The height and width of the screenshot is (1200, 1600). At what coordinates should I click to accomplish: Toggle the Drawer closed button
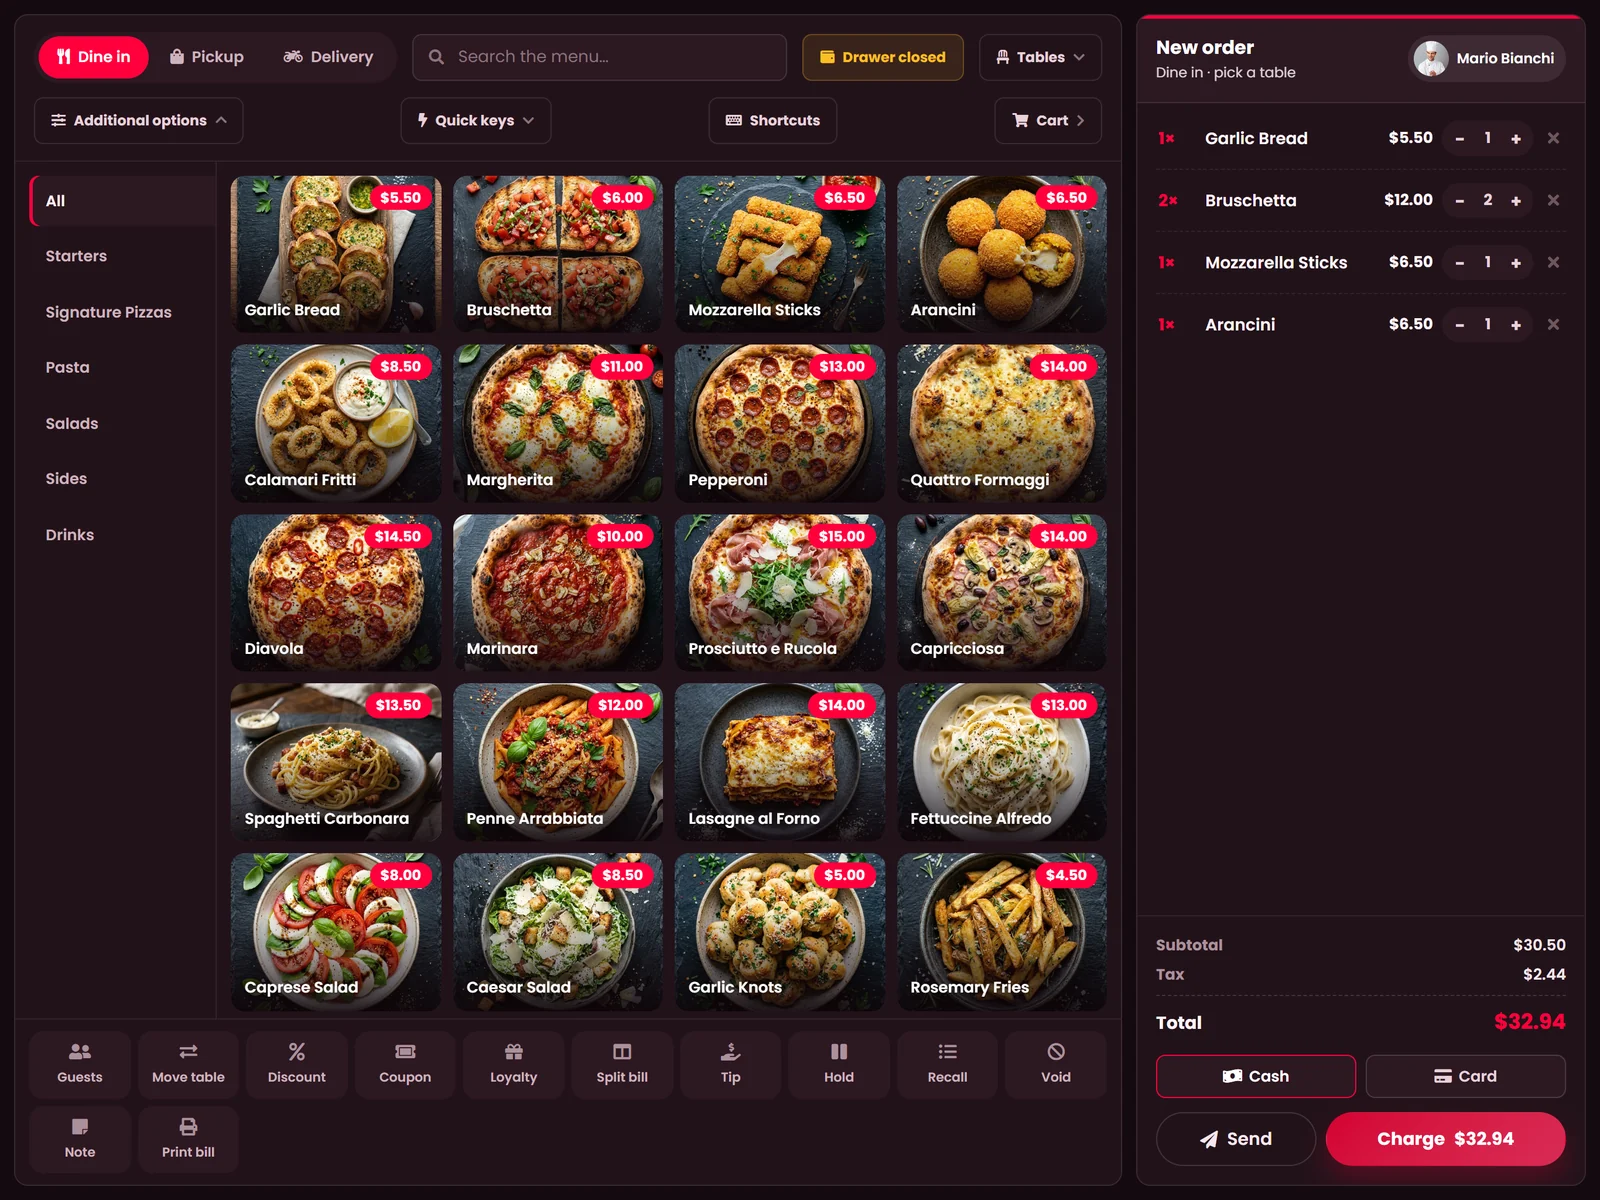(883, 57)
